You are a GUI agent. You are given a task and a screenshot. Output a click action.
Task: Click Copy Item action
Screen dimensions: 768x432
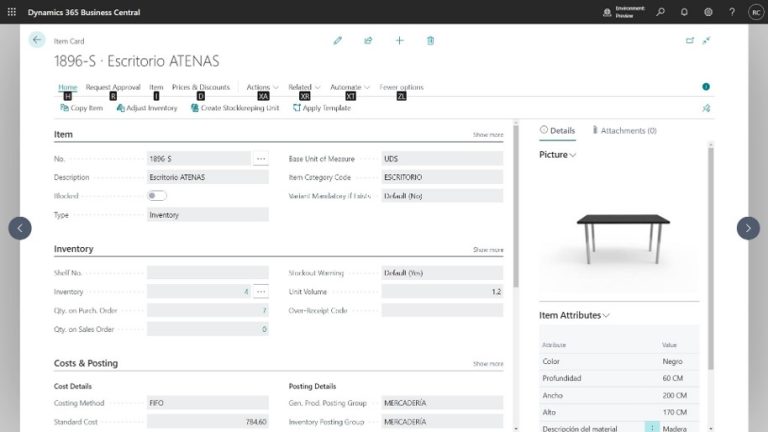(x=81, y=108)
